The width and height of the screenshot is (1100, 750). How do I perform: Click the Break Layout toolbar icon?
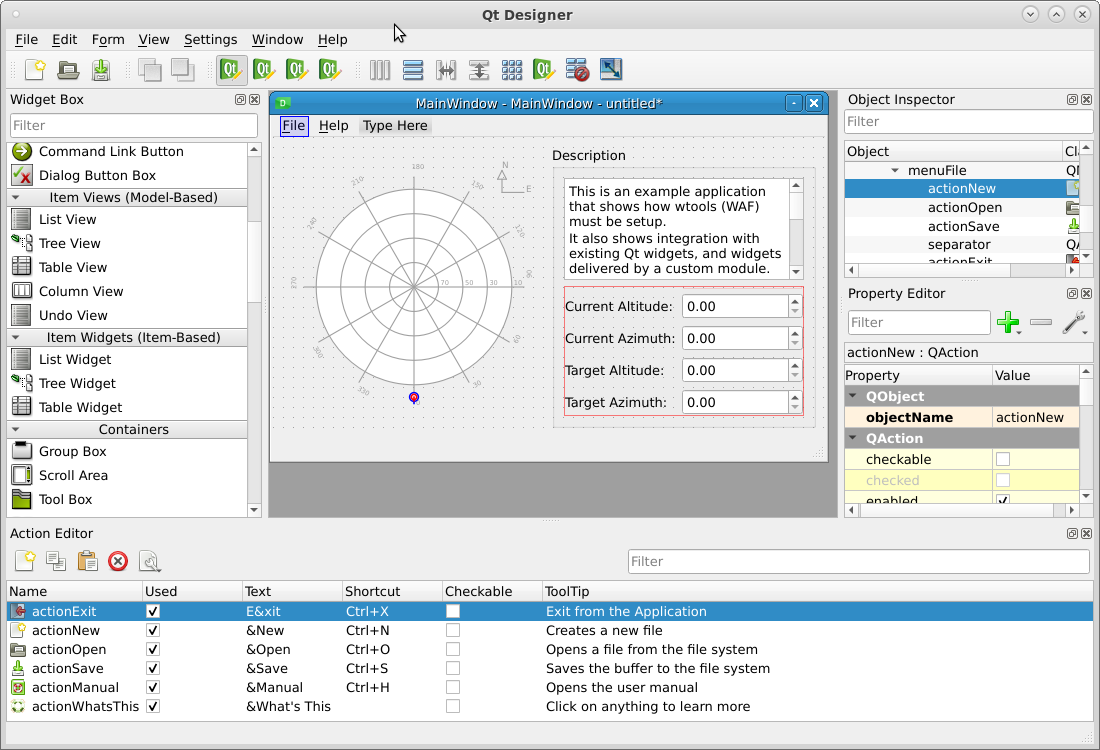577,70
